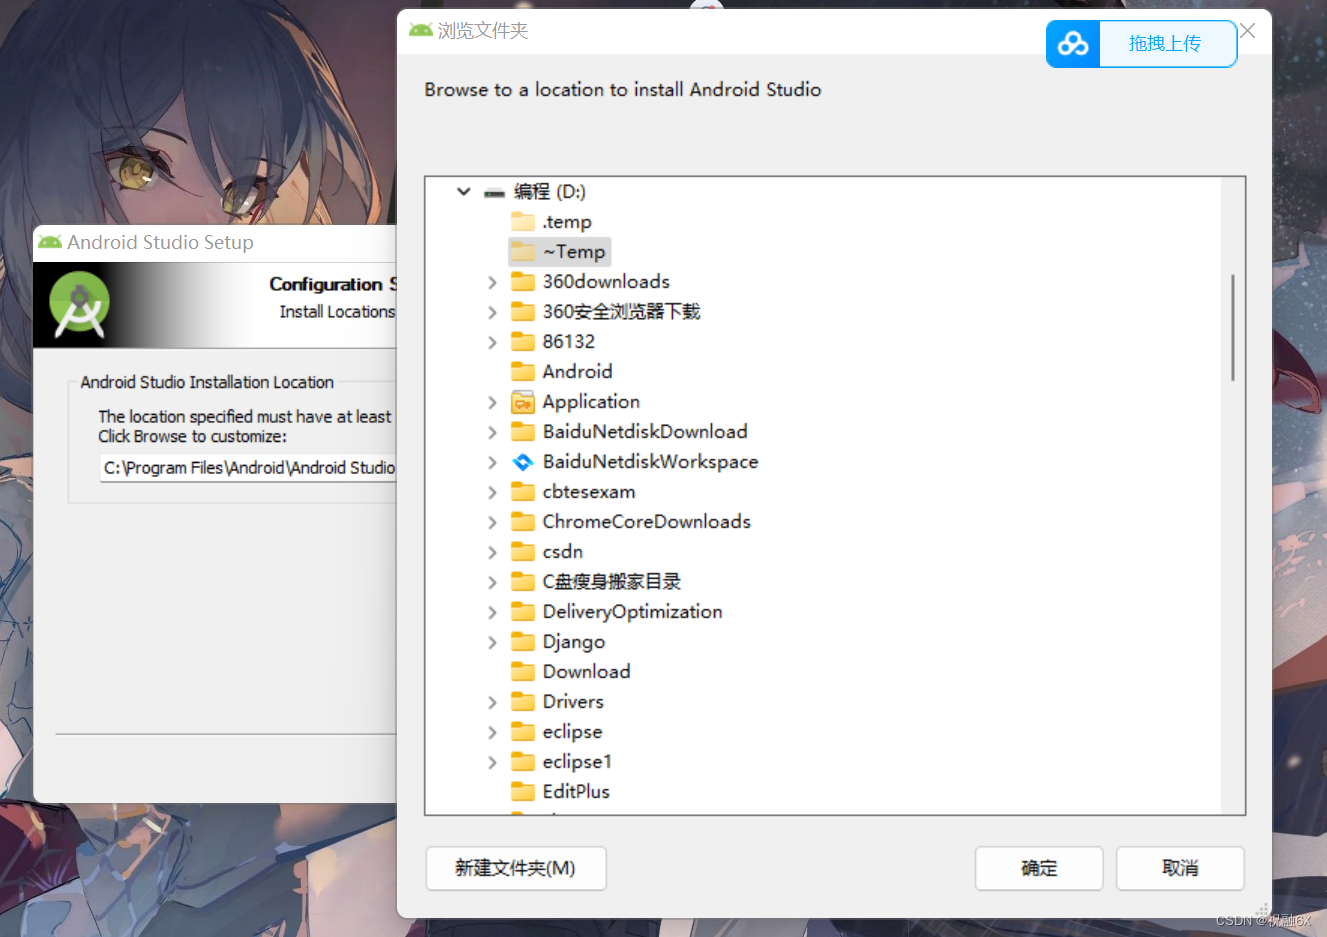
Task: Expand the BaiduNetdiskWorkspace chevron
Action: [492, 462]
